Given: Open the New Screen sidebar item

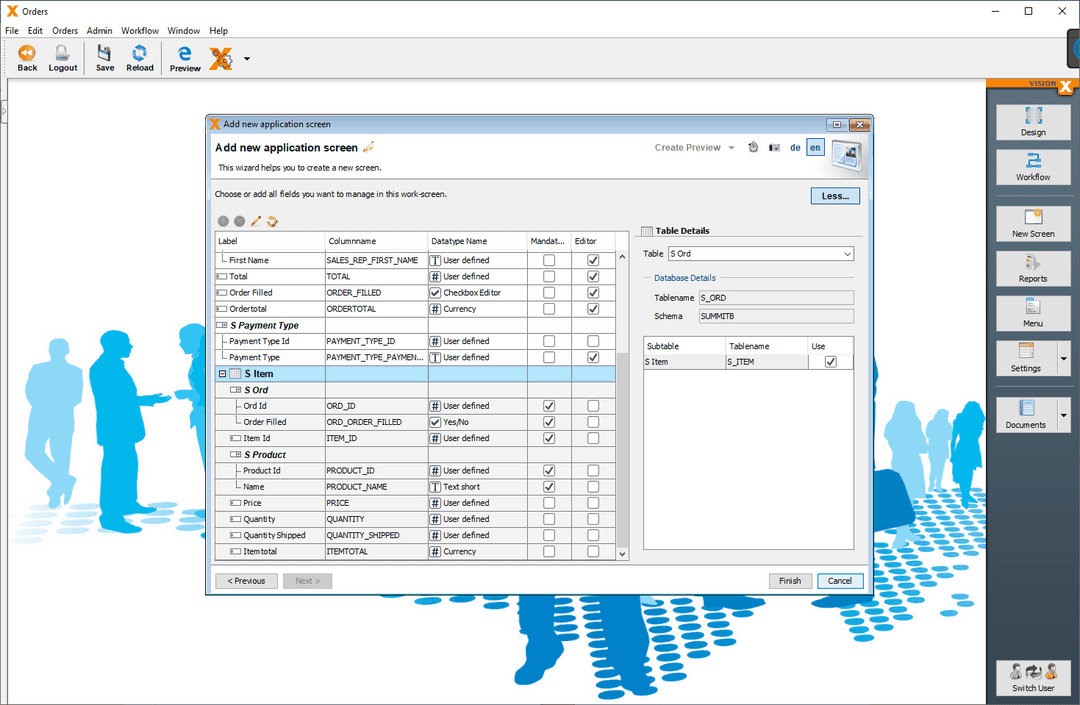Looking at the screenshot, I should coord(1033,223).
